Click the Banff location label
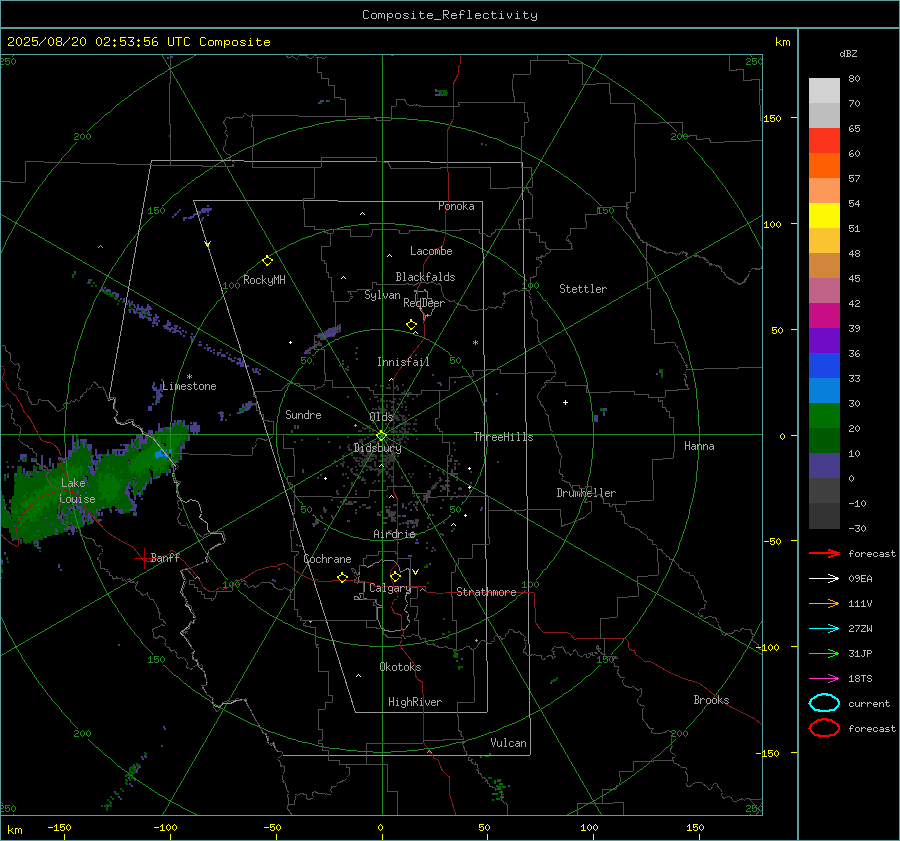The height and width of the screenshot is (841, 900). [165, 557]
